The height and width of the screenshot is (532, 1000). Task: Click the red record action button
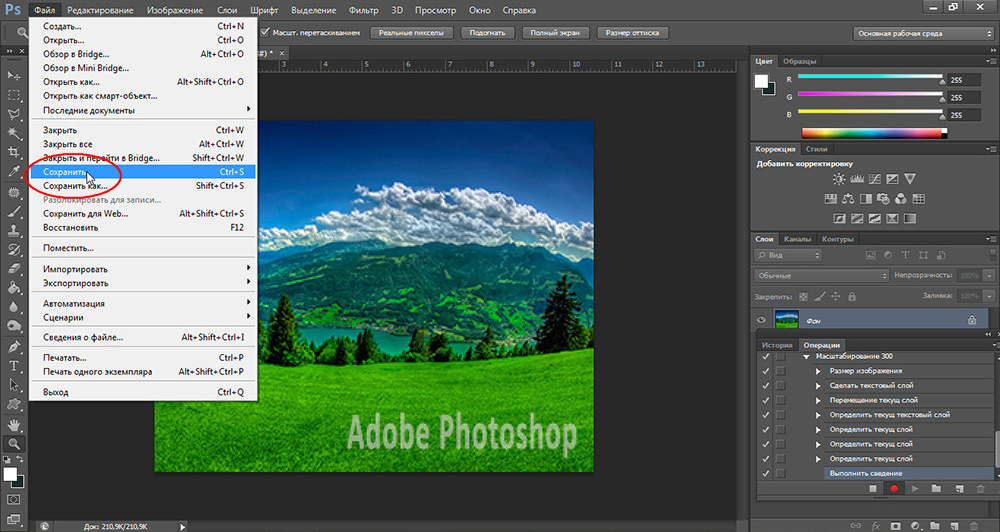pyautogui.click(x=894, y=489)
